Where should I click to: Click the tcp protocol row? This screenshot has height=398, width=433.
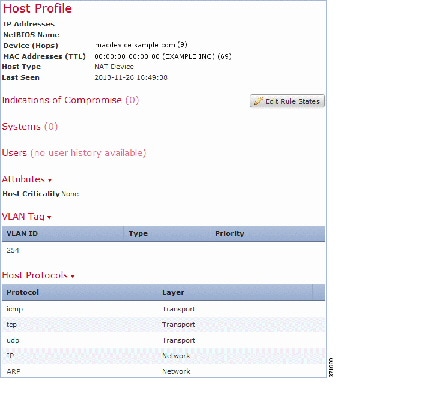pos(163,325)
